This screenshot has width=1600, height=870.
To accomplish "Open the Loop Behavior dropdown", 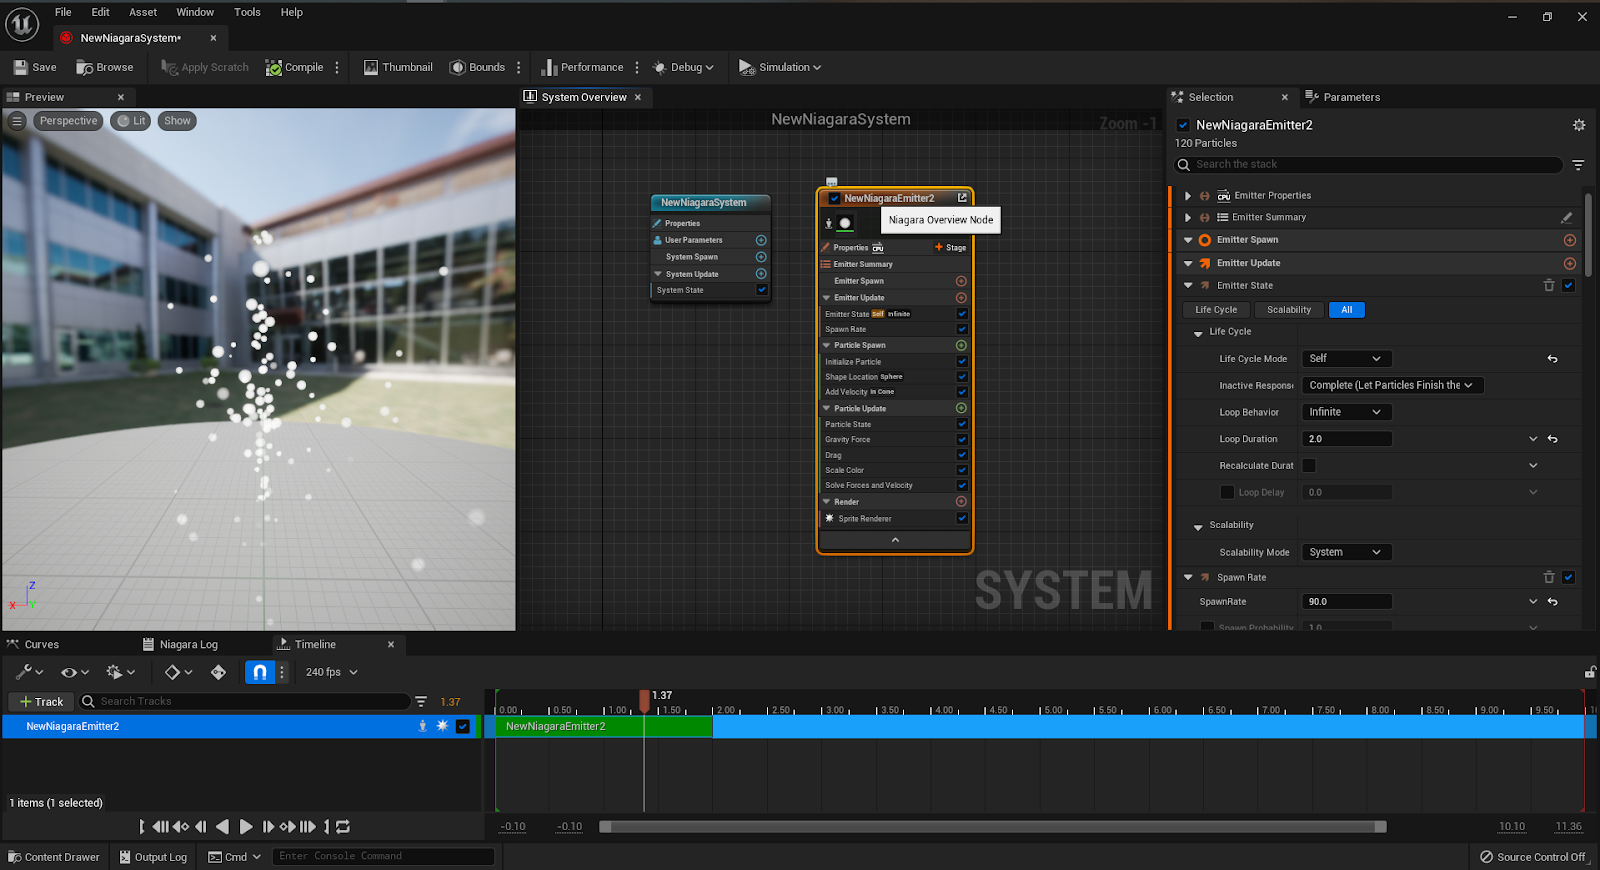I will tap(1346, 412).
